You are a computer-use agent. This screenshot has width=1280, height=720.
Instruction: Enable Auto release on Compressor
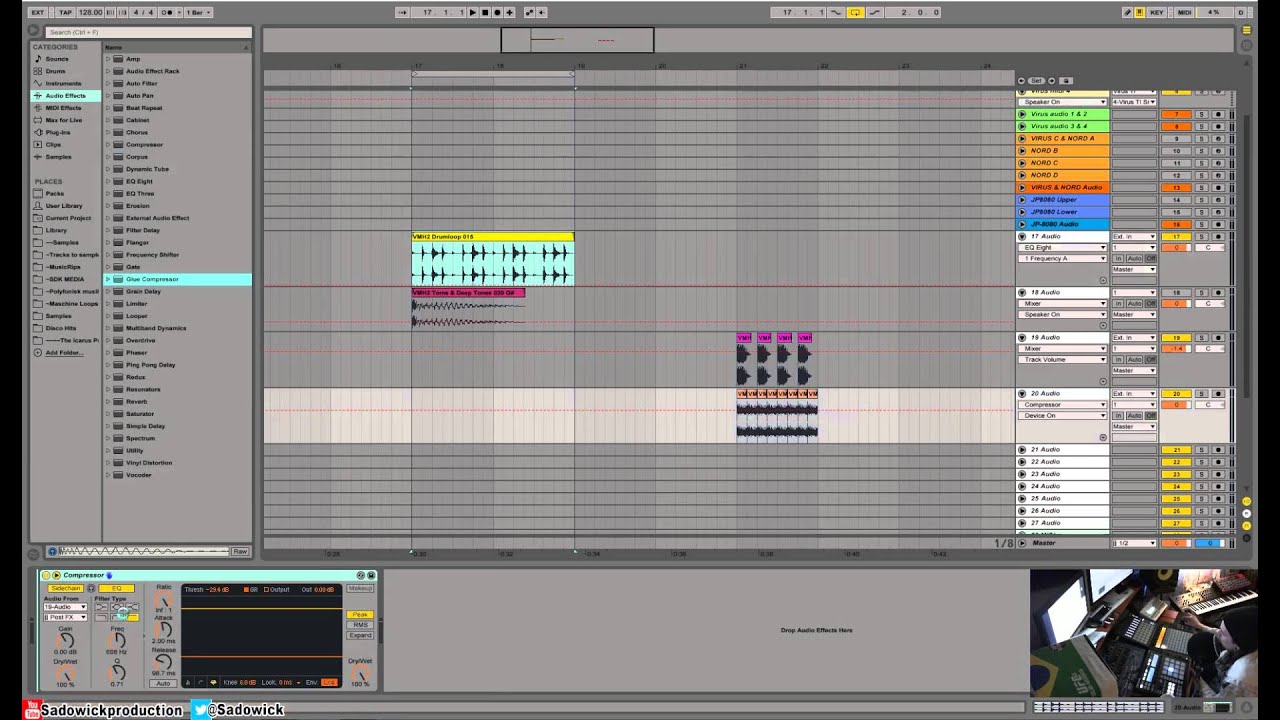pos(164,683)
